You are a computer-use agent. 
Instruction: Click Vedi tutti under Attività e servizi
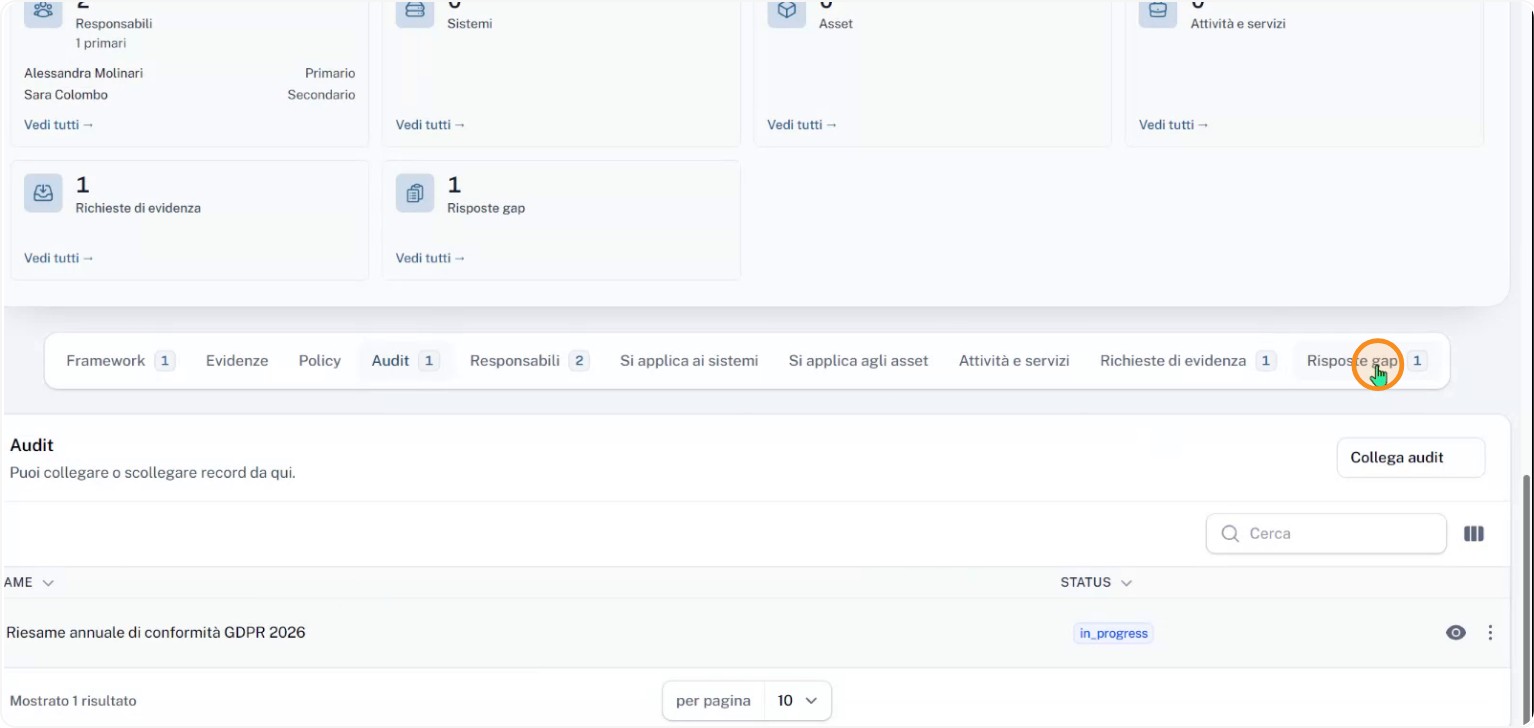point(1174,125)
